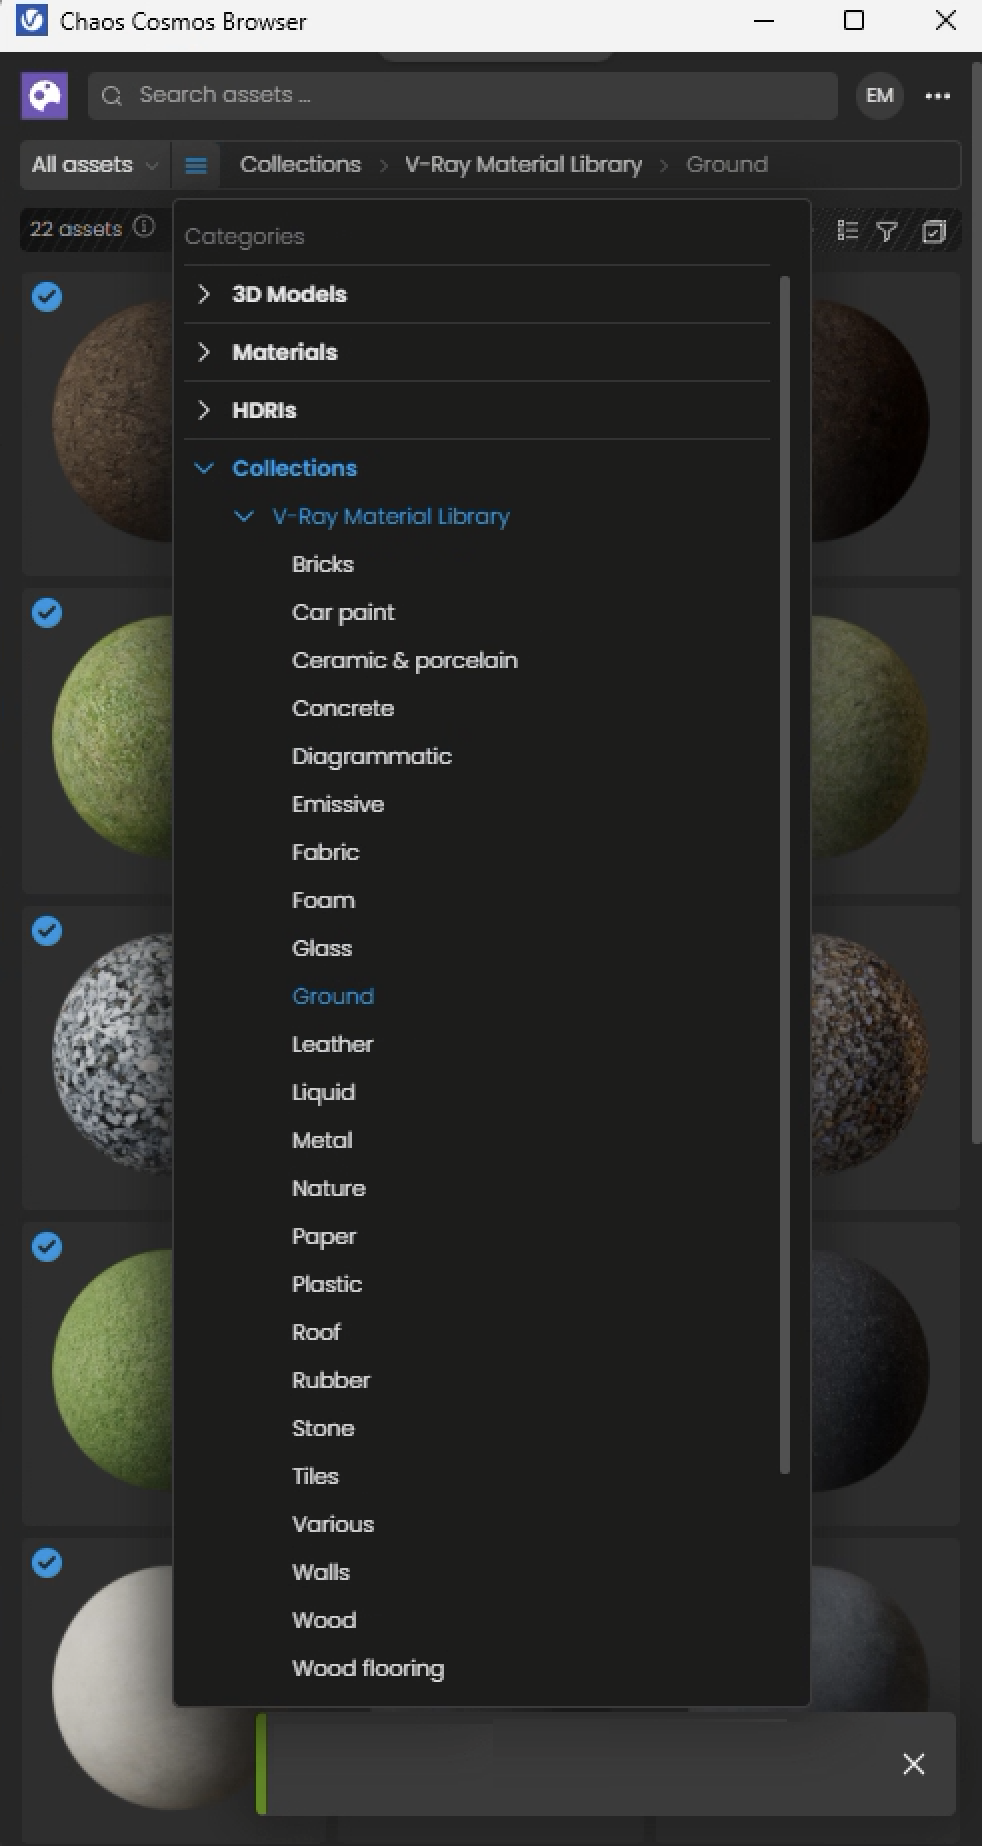Screen dimensions: 982x1846
Task: Click the info icon beside 22 assets
Action: pos(144,227)
